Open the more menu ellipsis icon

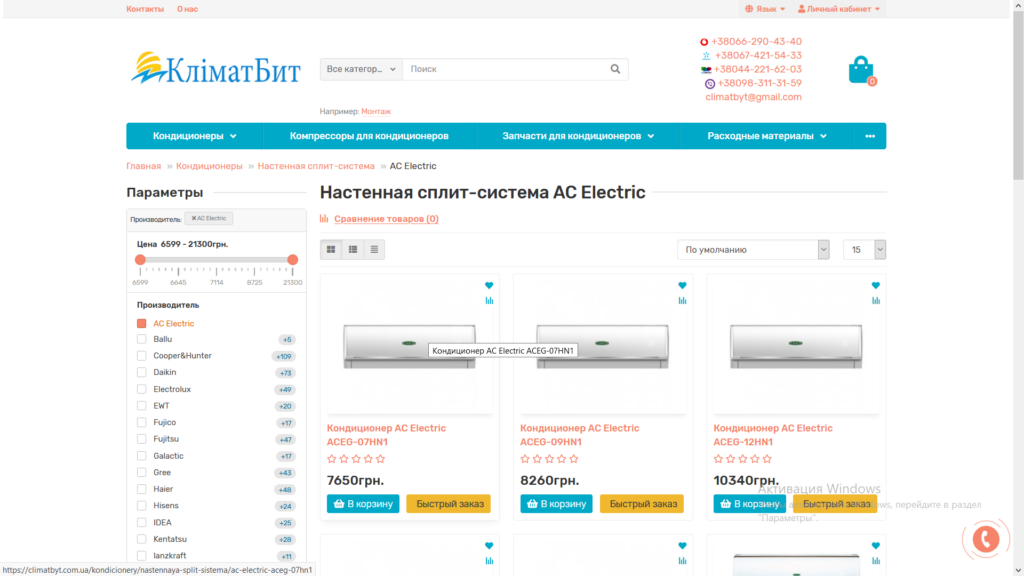click(x=870, y=136)
